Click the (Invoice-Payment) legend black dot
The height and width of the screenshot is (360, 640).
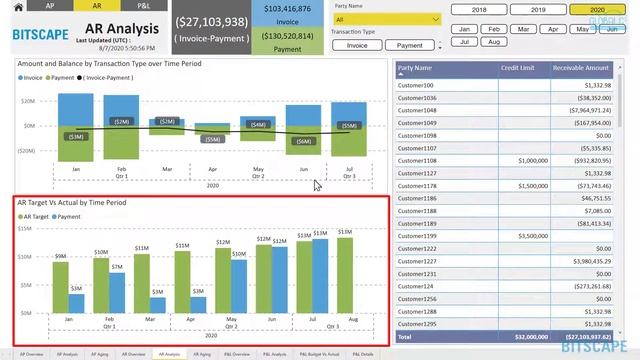click(x=79, y=78)
